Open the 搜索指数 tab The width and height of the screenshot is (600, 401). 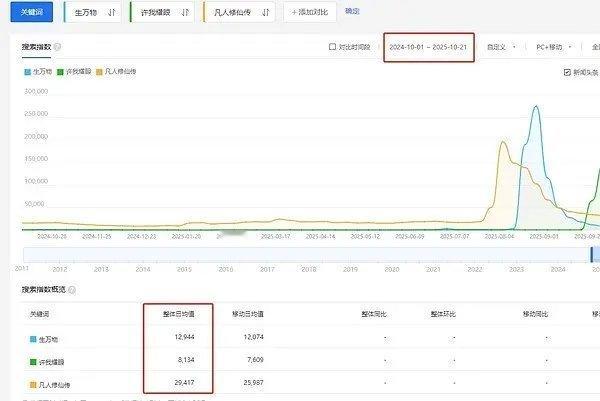pos(36,47)
